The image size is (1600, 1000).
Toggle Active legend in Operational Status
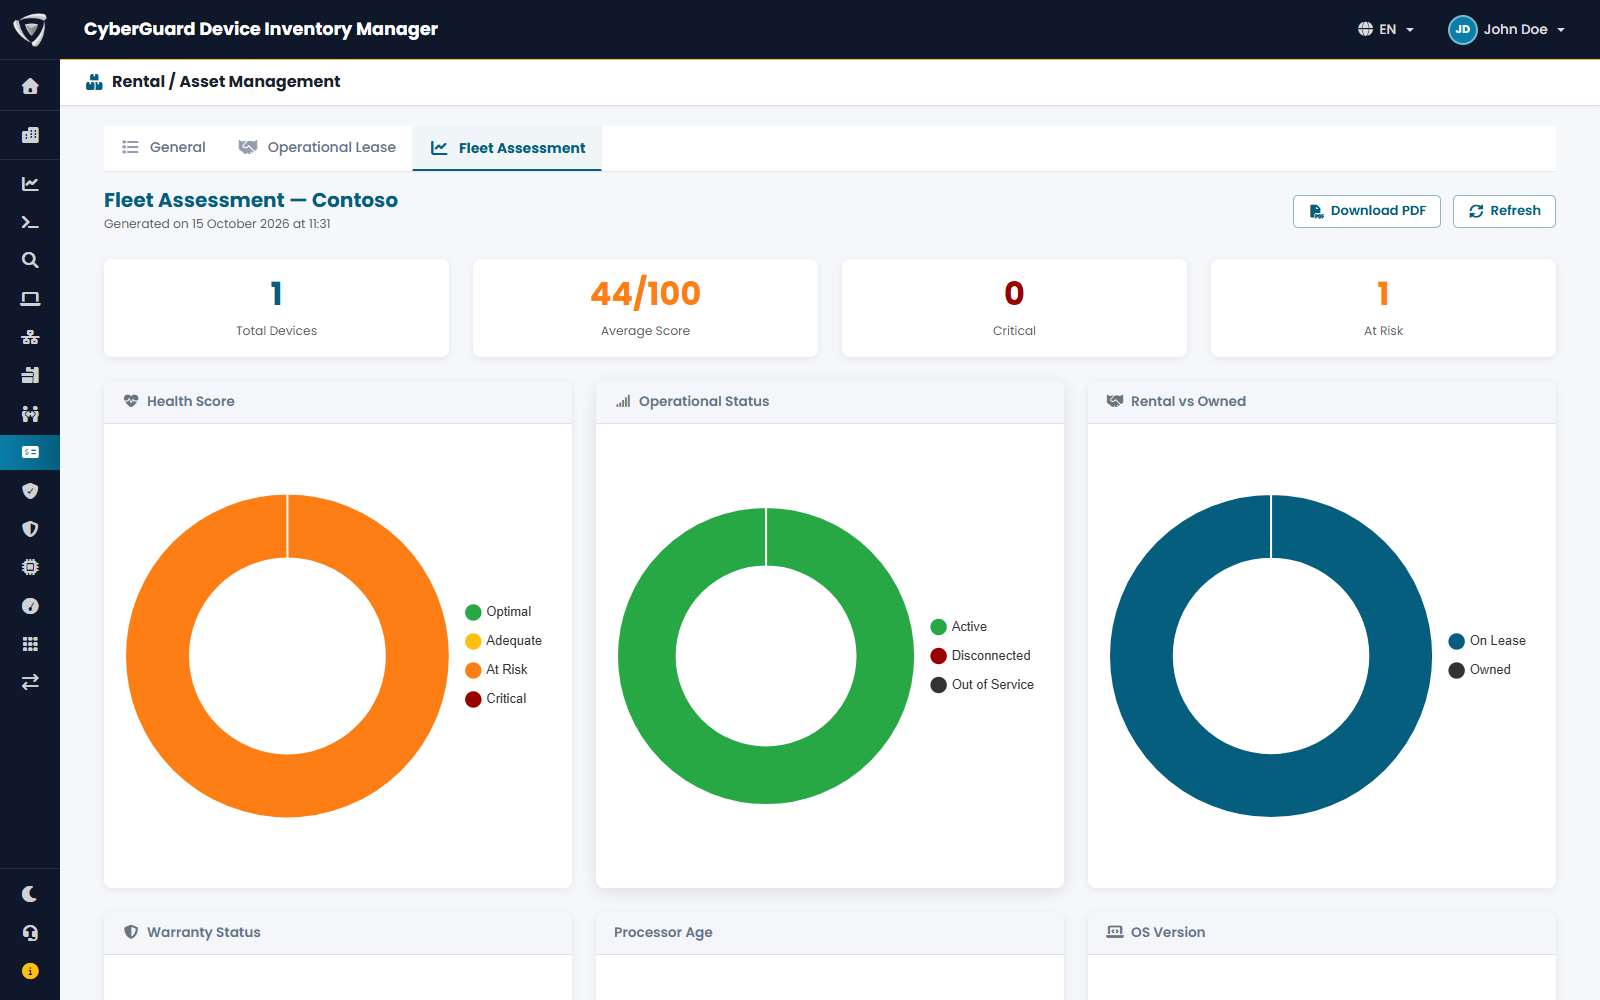click(958, 627)
